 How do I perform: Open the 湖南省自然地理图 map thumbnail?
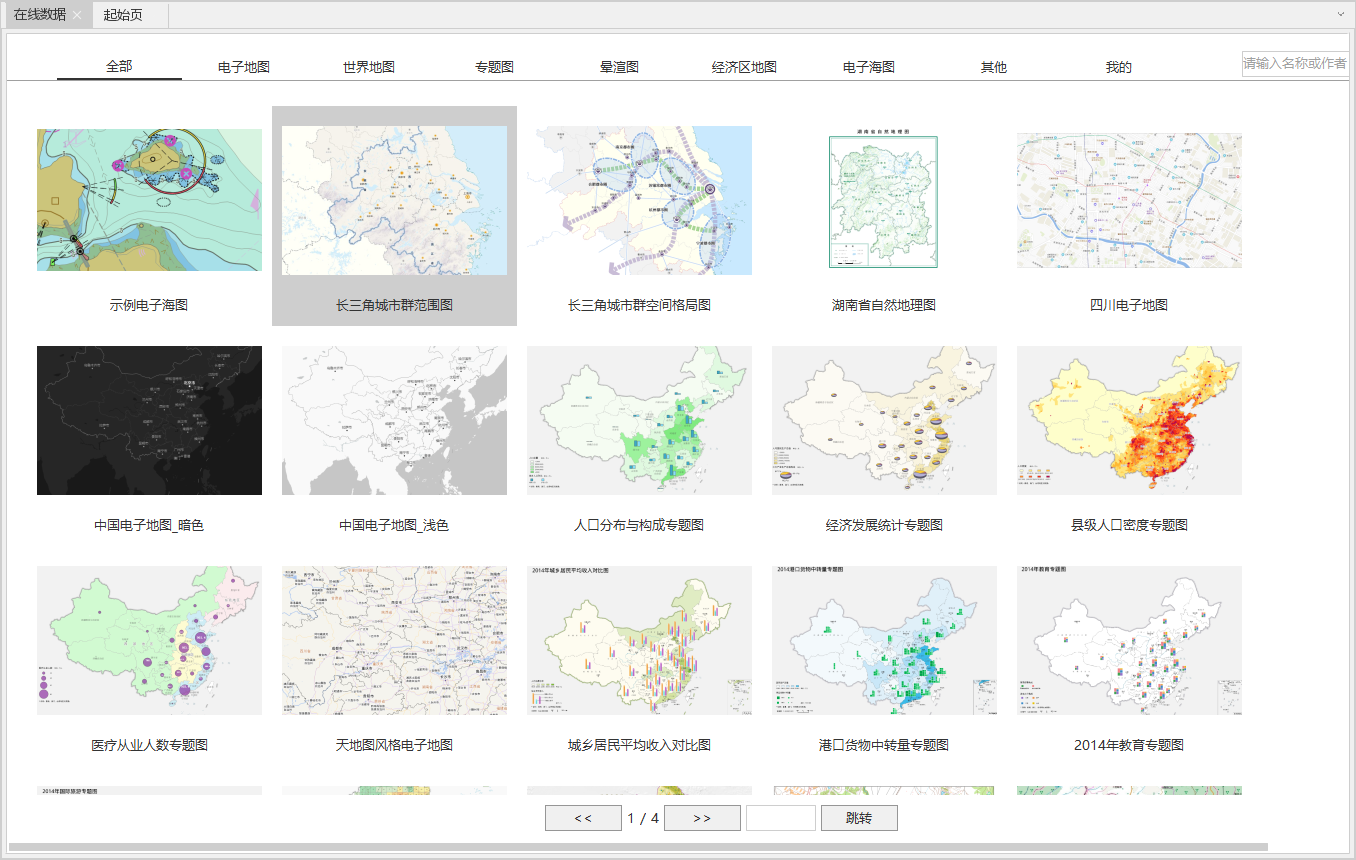883,200
